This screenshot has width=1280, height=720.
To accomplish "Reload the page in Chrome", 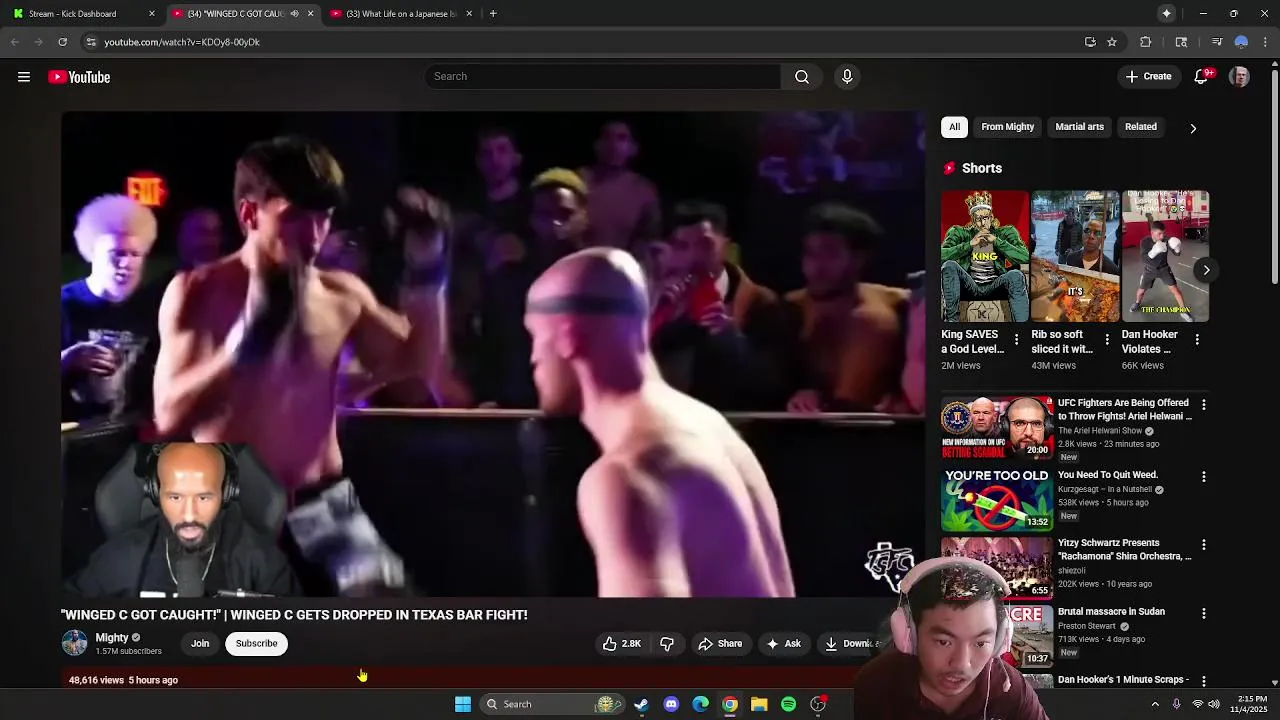I will pyautogui.click(x=62, y=42).
